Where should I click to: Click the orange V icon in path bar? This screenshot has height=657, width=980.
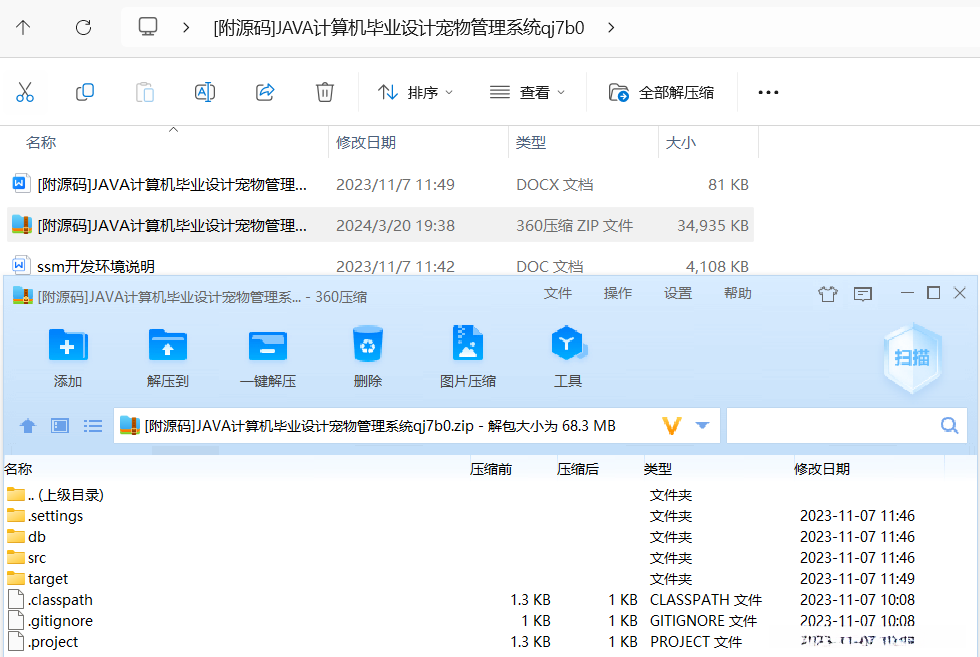672,426
